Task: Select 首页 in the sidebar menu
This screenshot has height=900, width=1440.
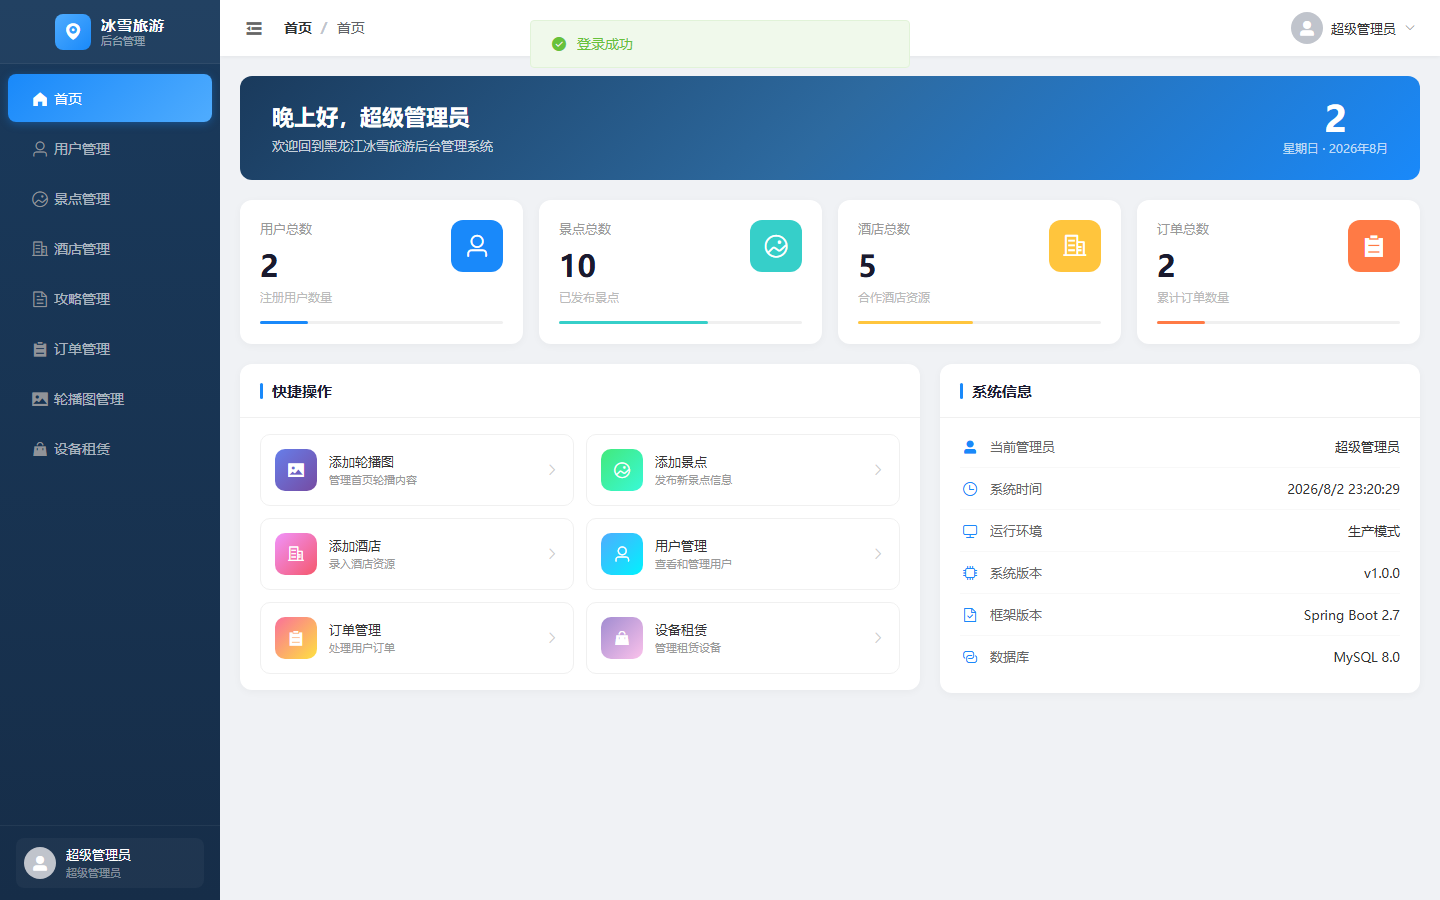Action: tap(110, 98)
